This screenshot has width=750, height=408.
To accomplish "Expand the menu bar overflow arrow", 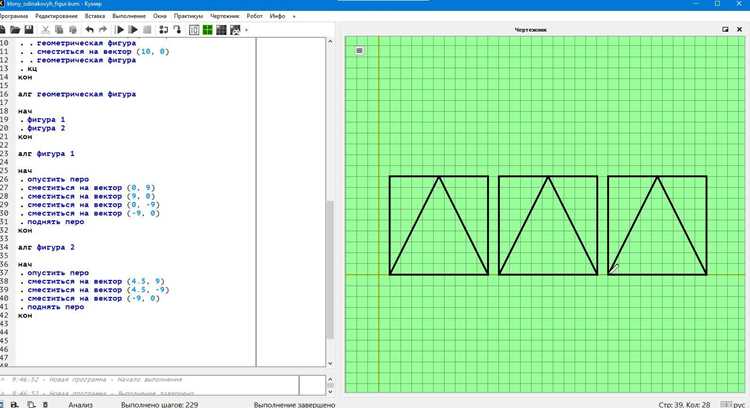I will (294, 16).
